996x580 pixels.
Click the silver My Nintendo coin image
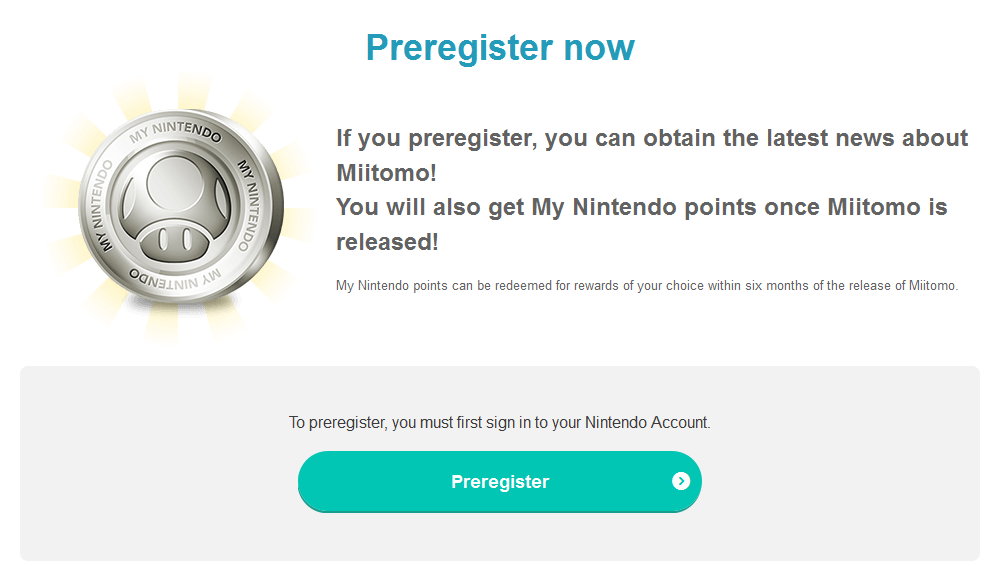click(180, 207)
